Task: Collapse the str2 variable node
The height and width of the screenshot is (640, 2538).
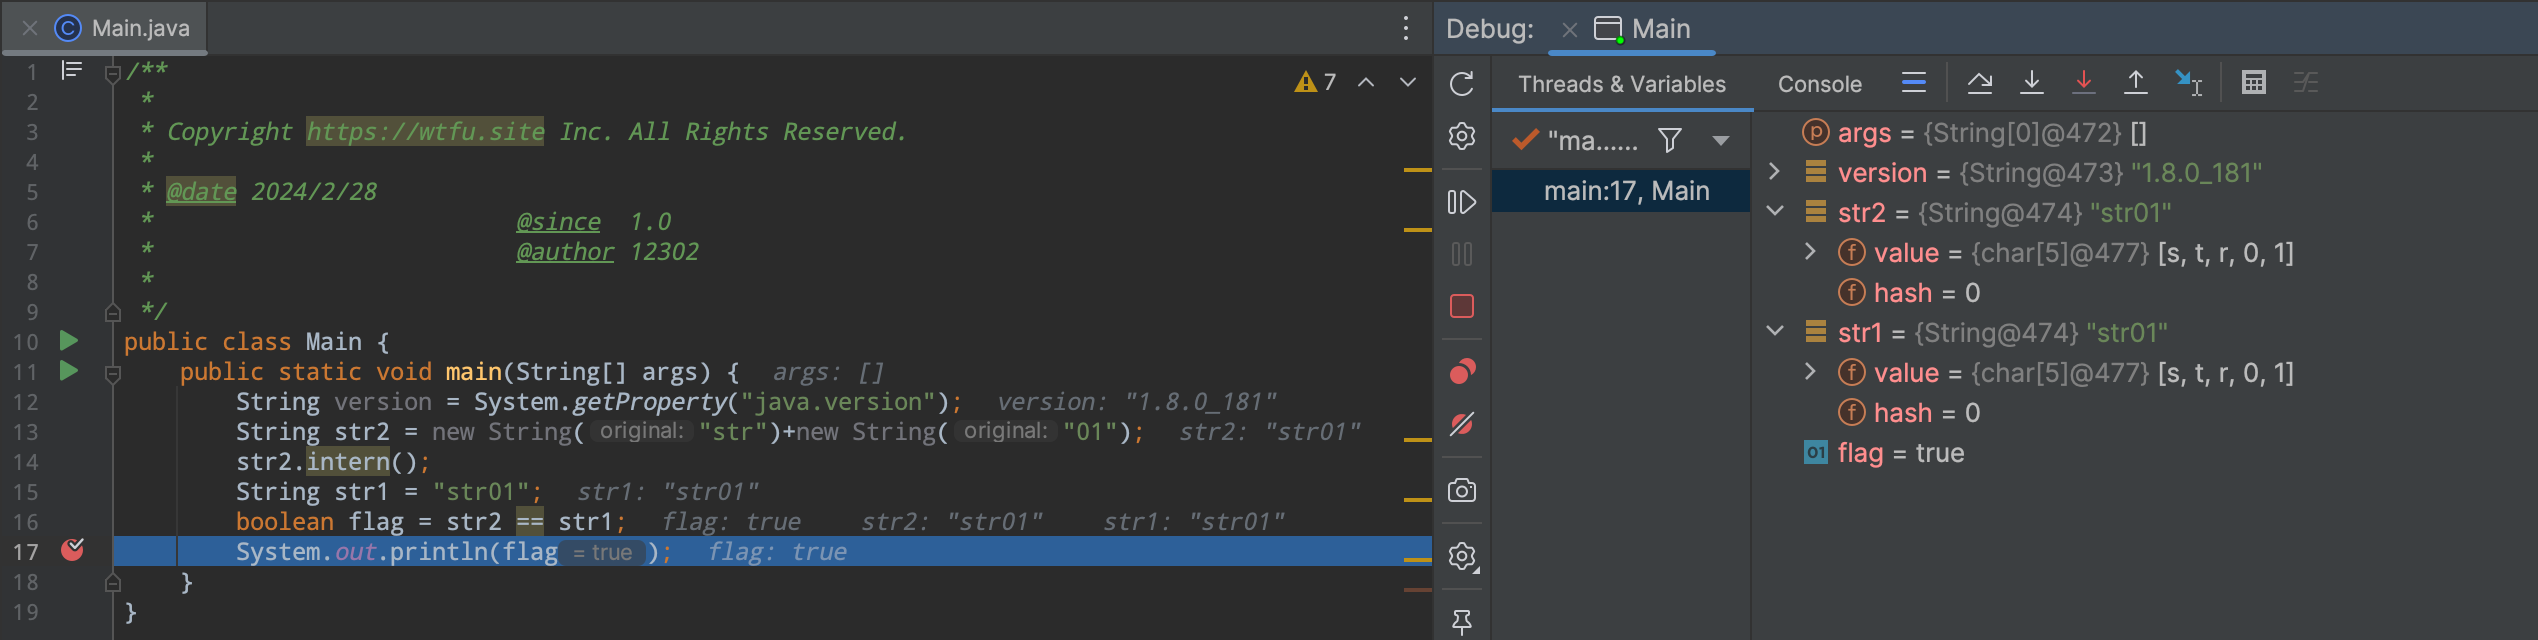Action: tap(1774, 212)
